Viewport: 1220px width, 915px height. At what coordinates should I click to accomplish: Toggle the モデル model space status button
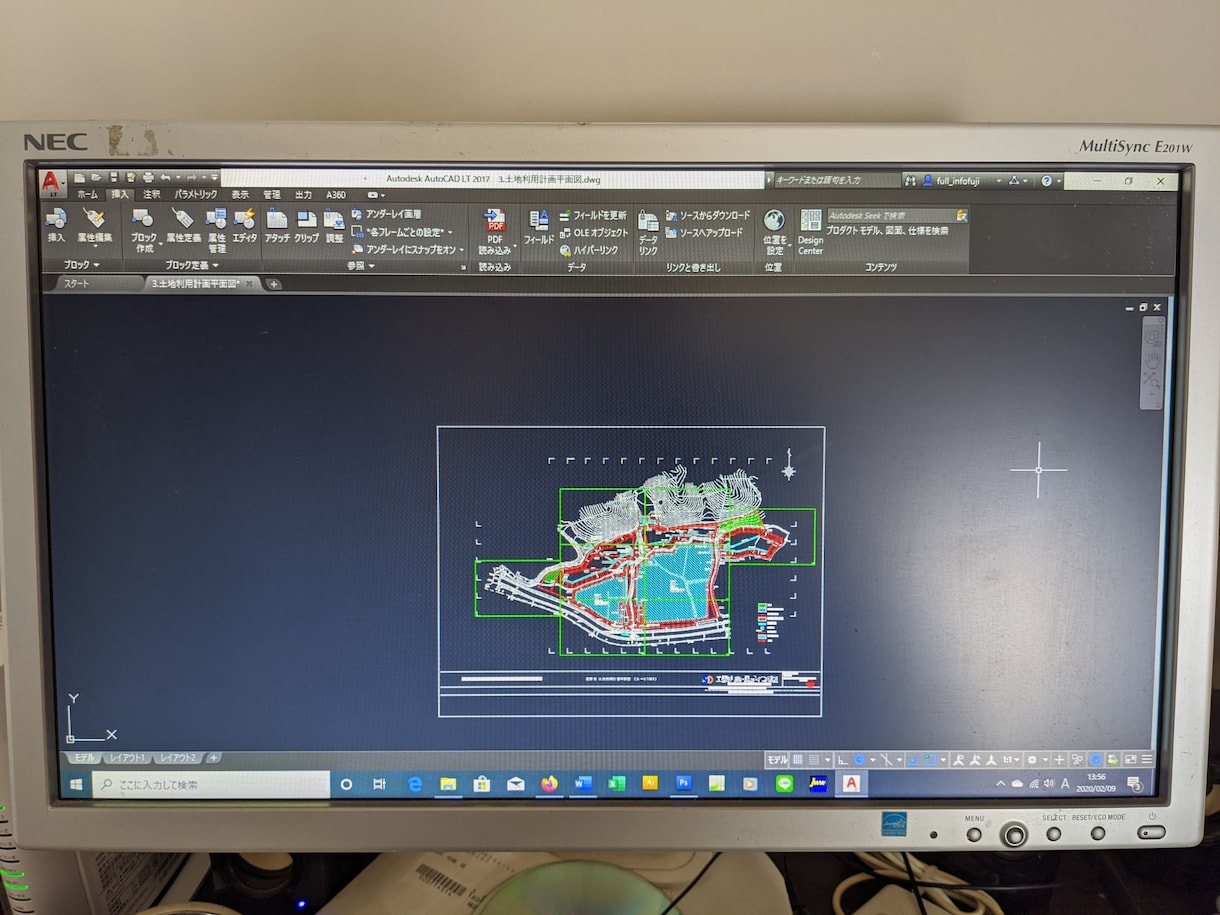(777, 760)
